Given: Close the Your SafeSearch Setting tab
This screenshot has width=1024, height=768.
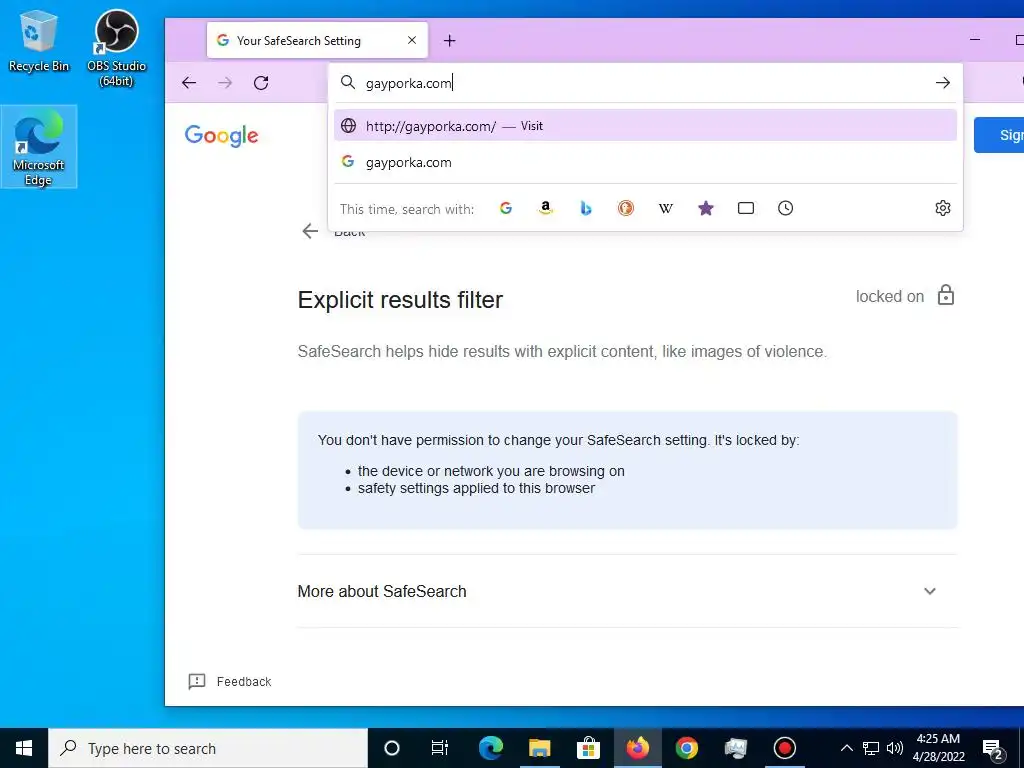Looking at the screenshot, I should (x=412, y=40).
